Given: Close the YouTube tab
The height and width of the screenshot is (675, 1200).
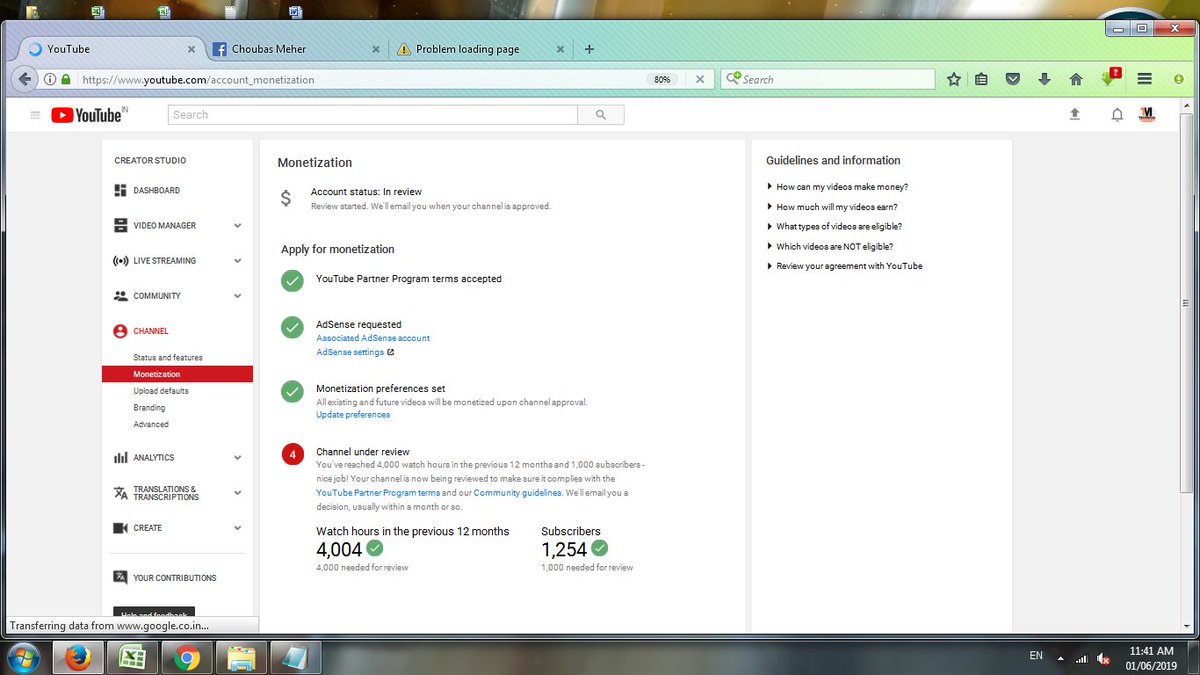Looking at the screenshot, I should pos(191,49).
